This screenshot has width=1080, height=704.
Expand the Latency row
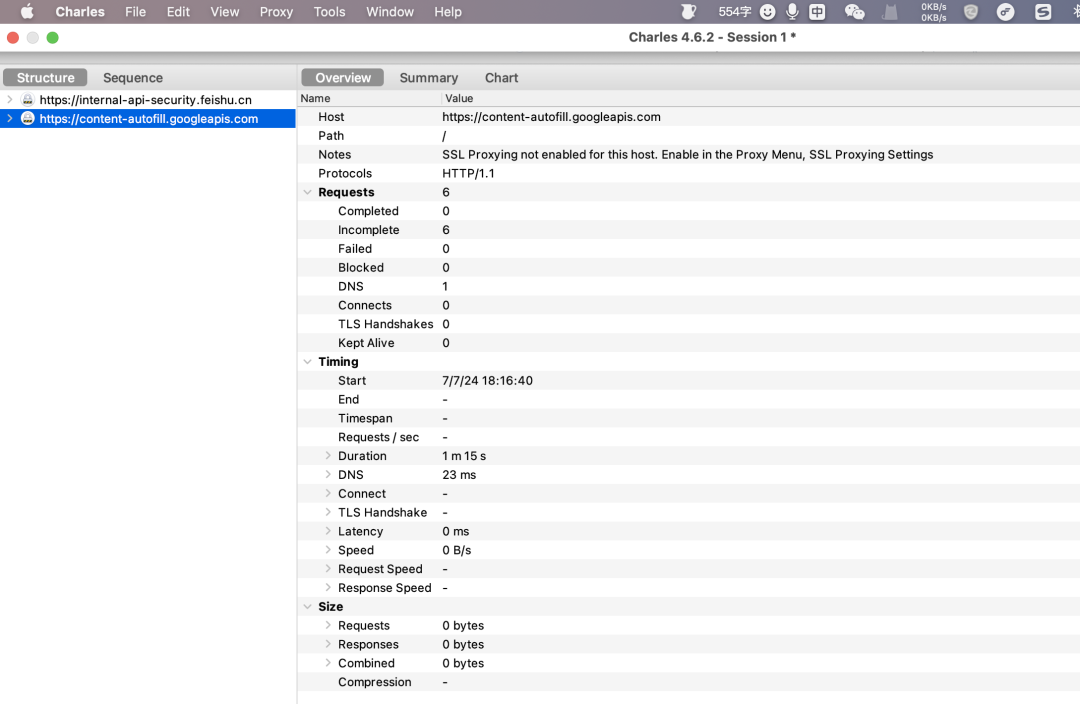328,530
